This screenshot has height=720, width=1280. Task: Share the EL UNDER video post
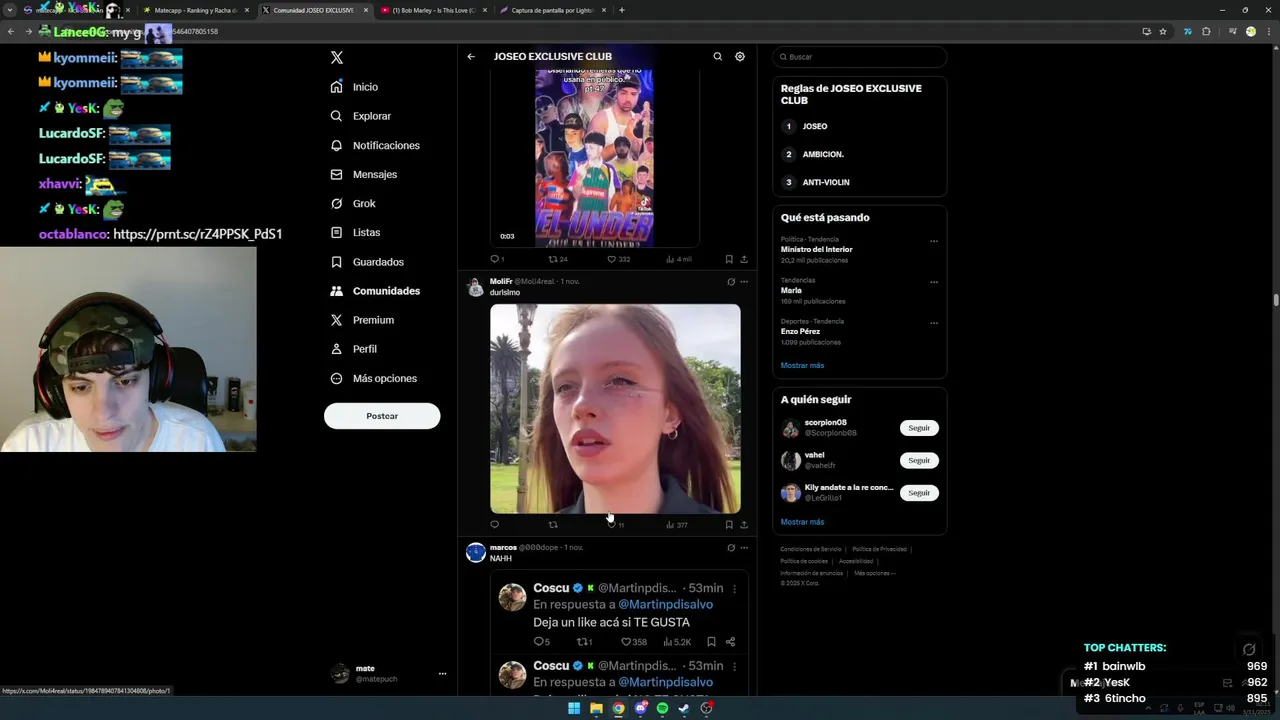744,259
